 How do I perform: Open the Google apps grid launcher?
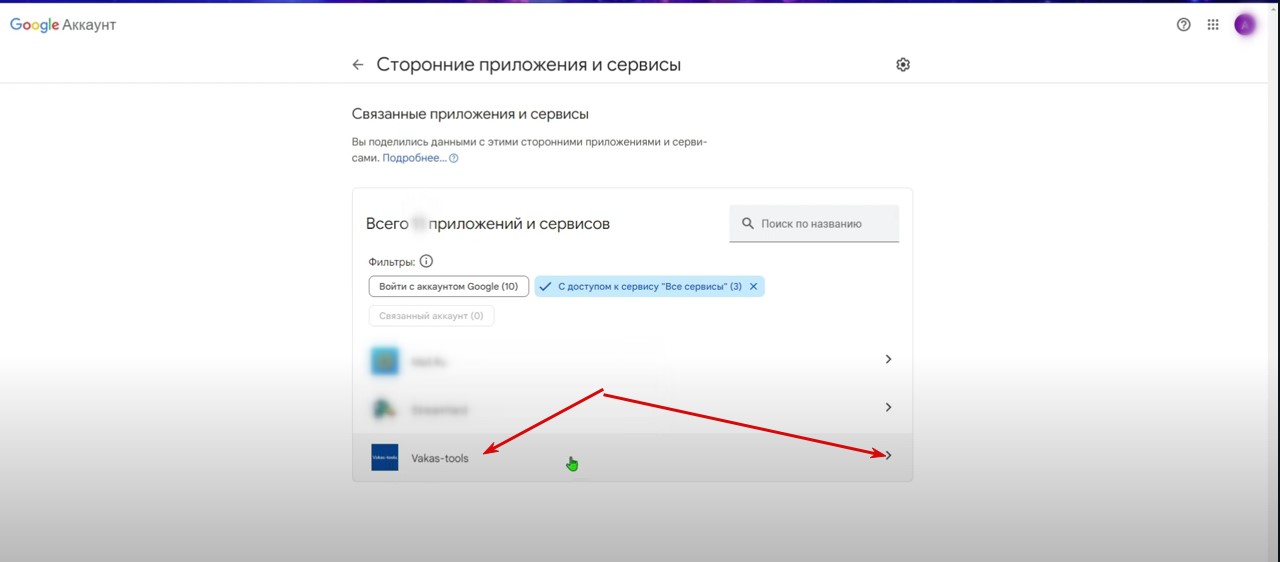(1213, 25)
